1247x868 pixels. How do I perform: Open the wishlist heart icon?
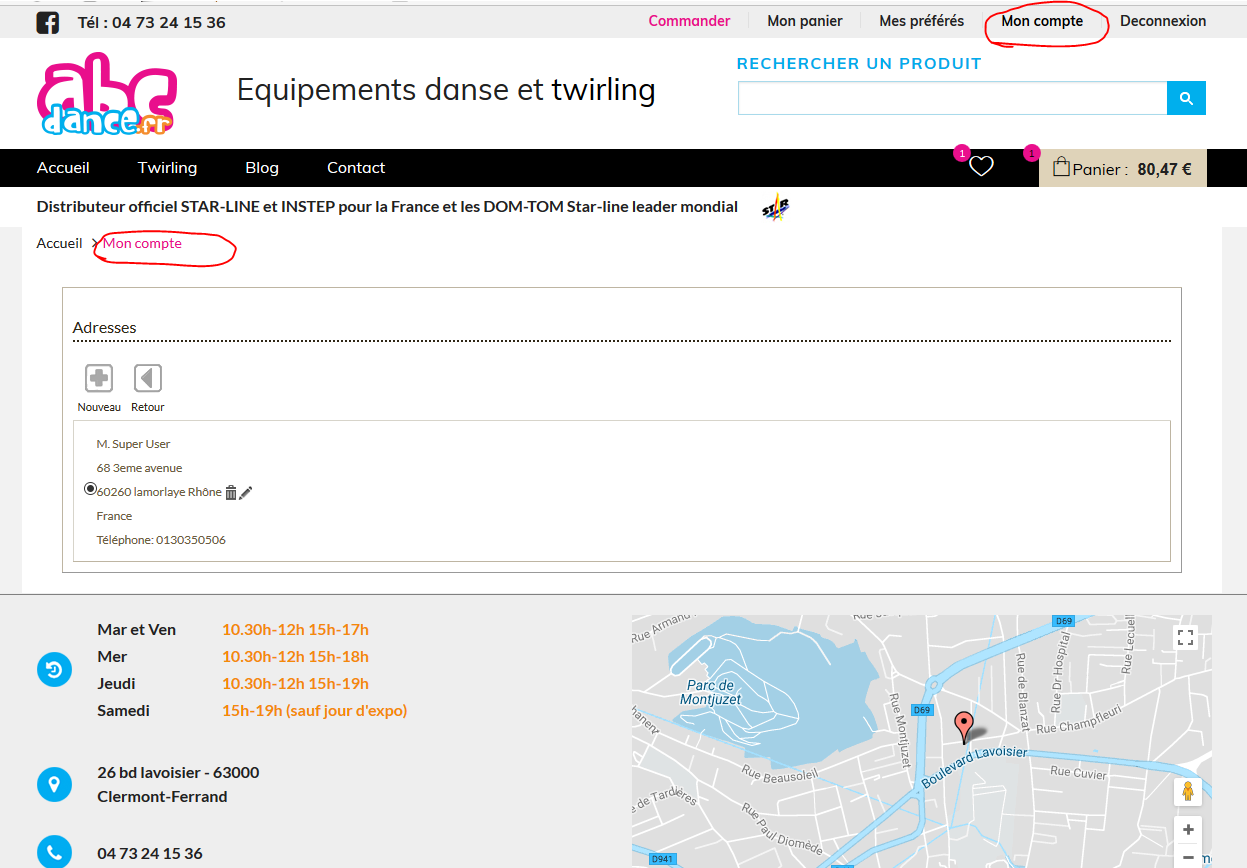pos(981,167)
